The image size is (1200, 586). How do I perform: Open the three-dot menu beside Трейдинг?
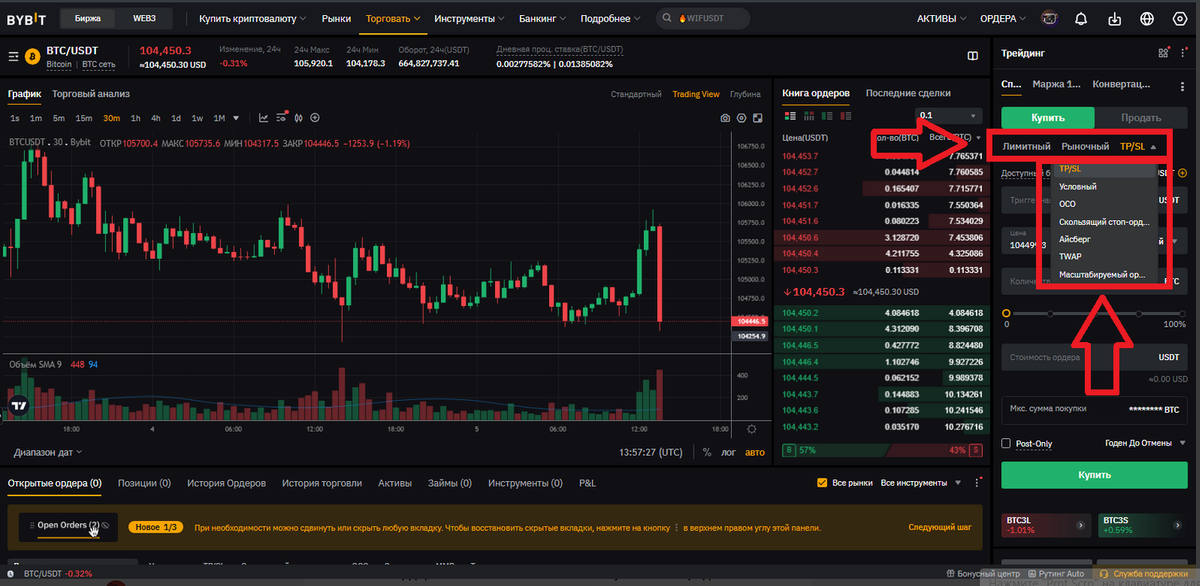click(x=1185, y=53)
